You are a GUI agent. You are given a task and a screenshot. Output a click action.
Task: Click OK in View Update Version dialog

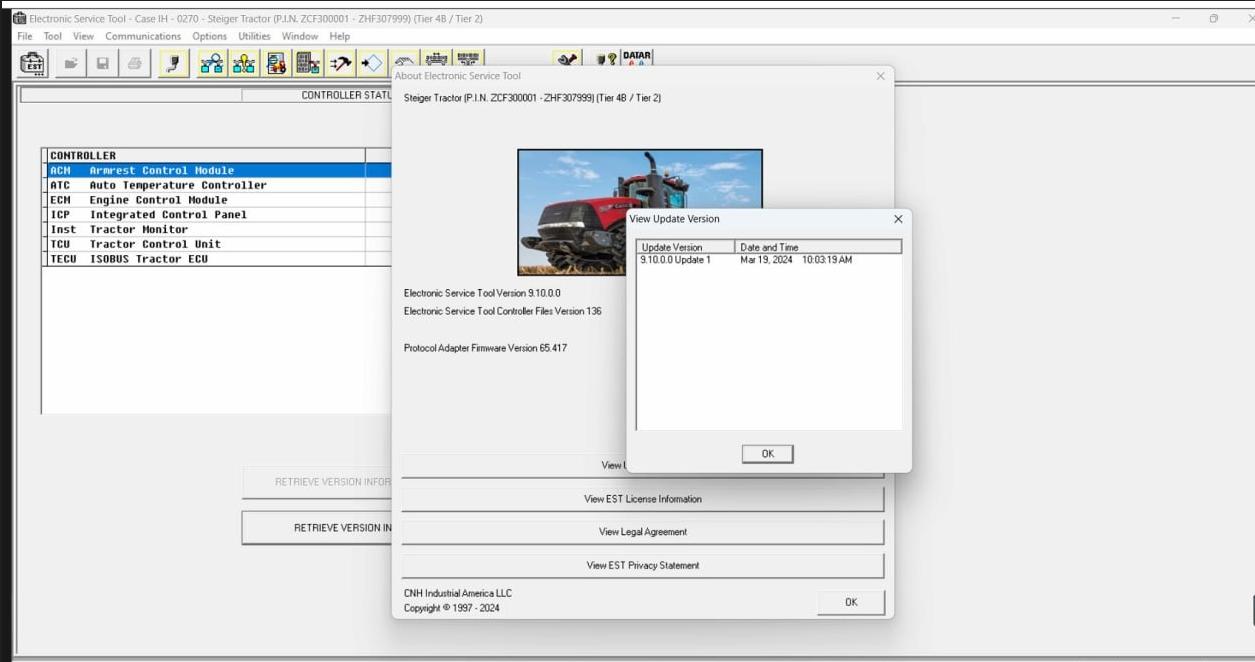(768, 454)
